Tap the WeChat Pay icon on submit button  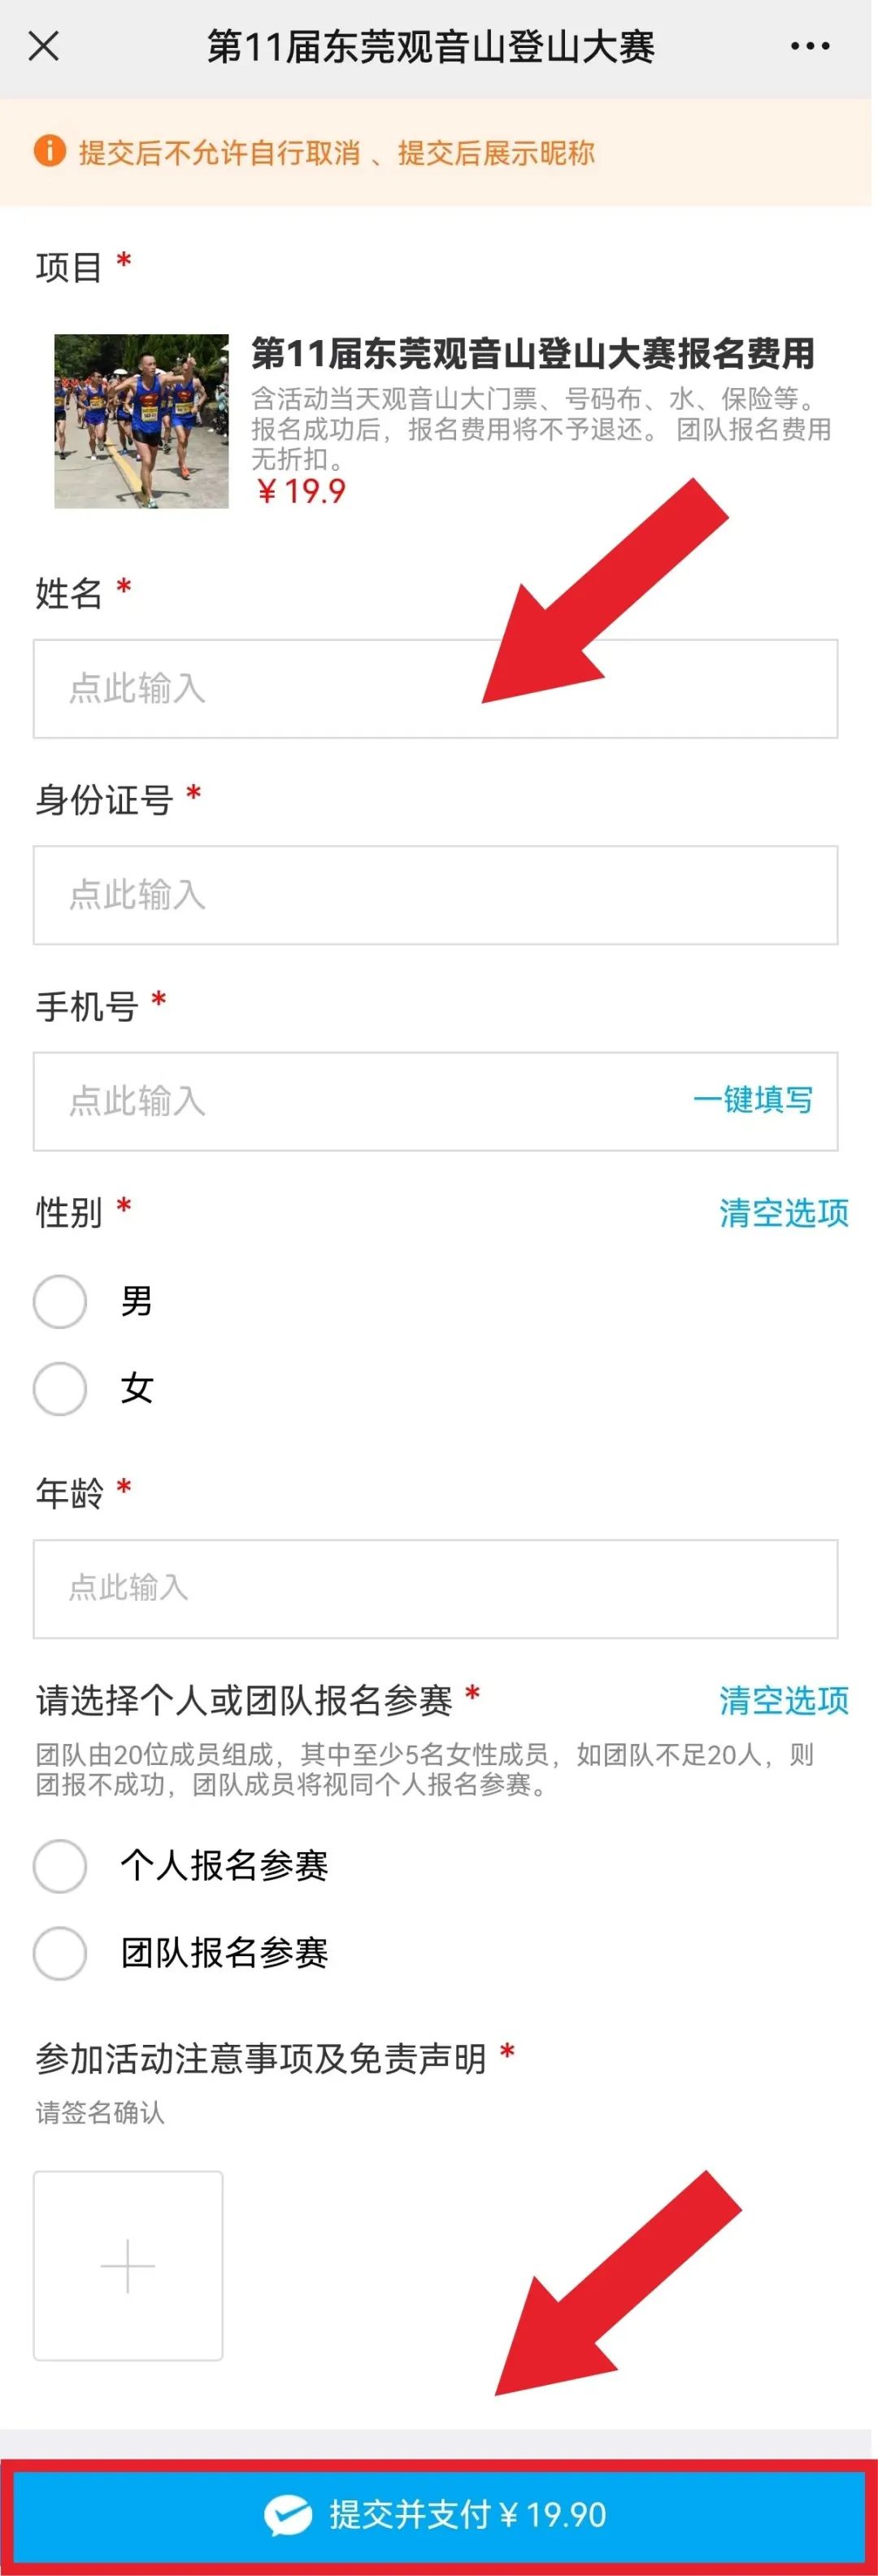[x=288, y=2514]
